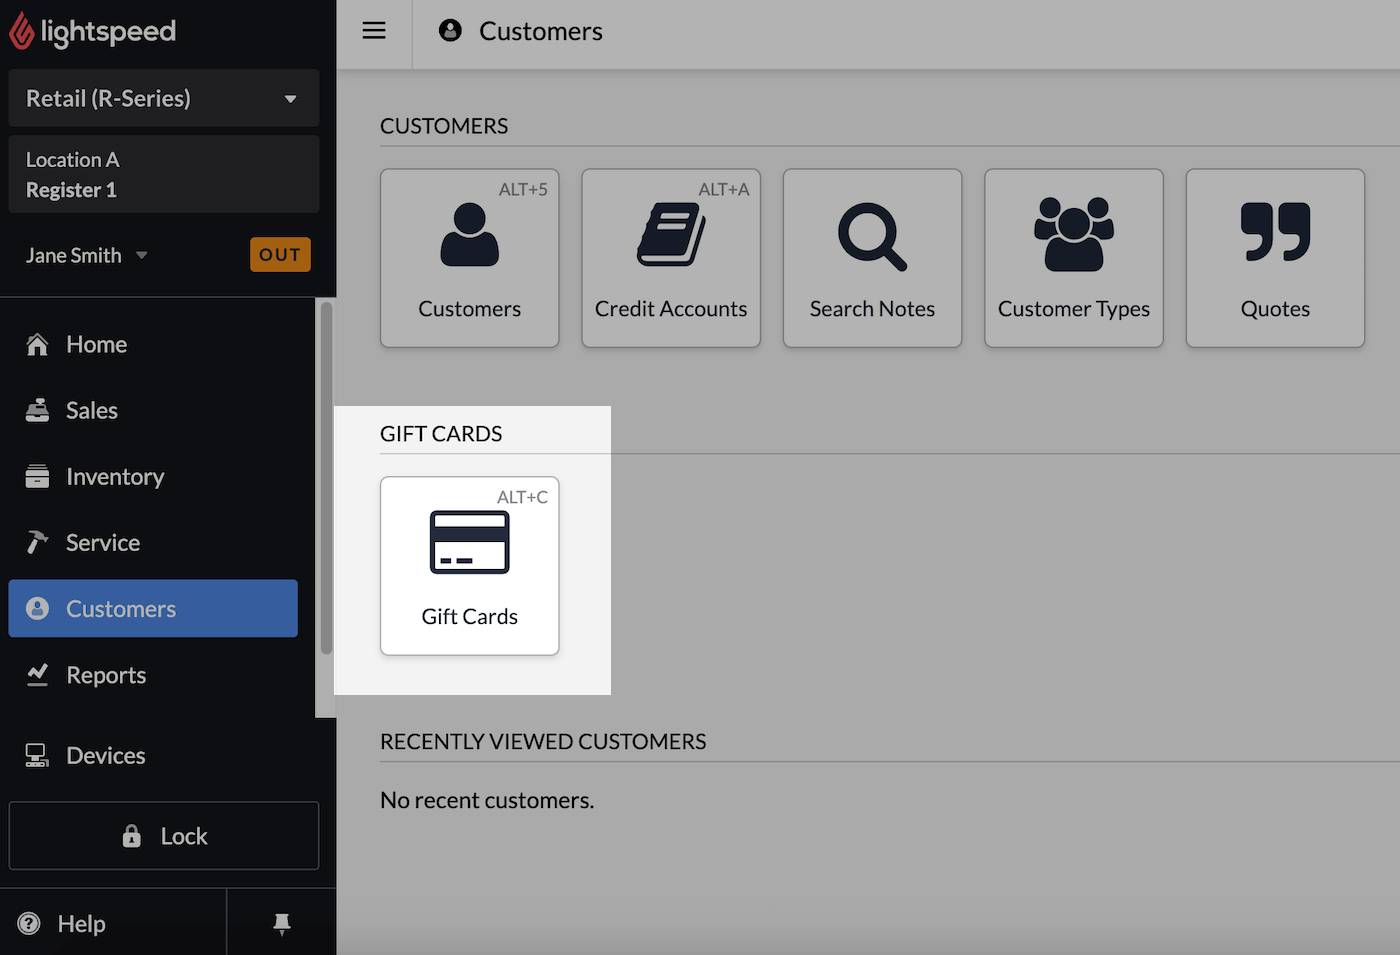Open Credit Accounts book icon tile
This screenshot has height=955, width=1400.
[670, 258]
